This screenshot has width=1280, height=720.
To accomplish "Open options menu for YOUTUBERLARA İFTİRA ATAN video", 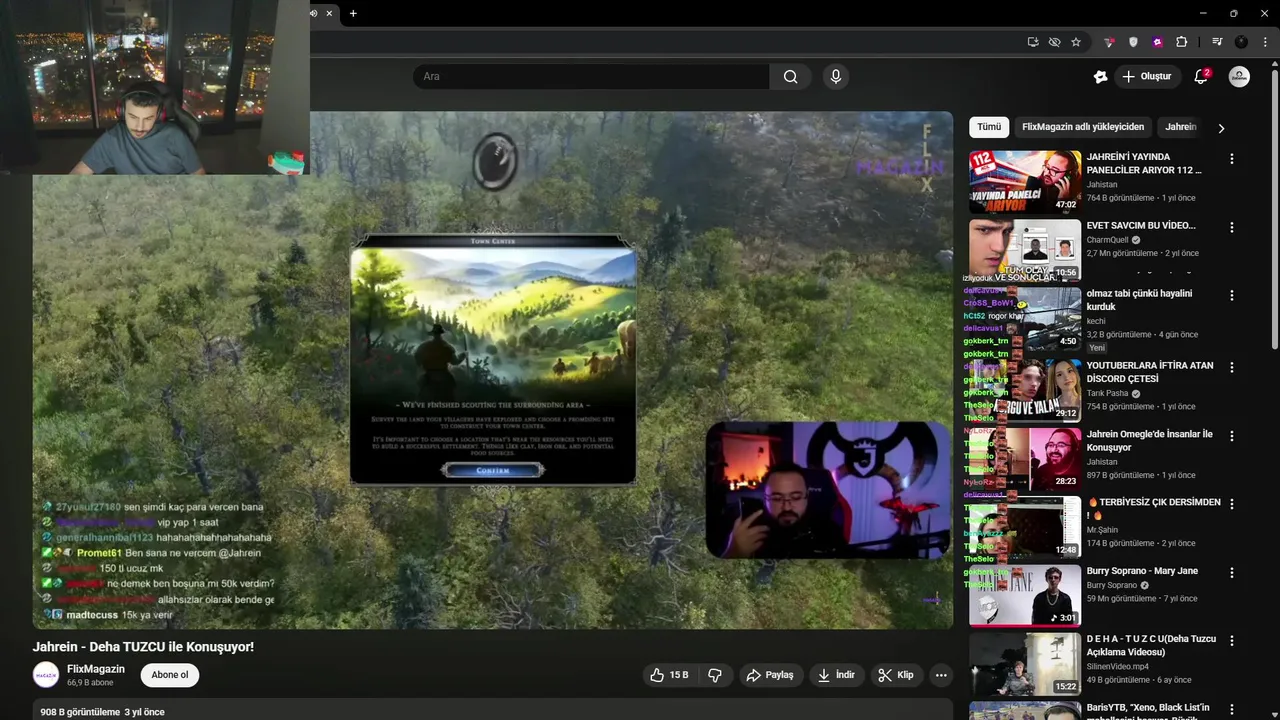I will pos(1231,367).
